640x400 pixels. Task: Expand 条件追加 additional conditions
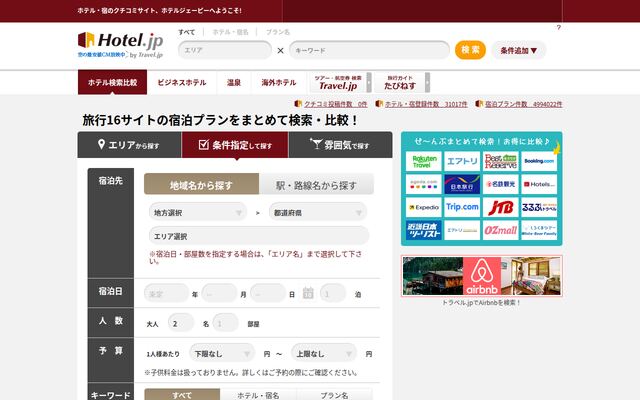(518, 50)
